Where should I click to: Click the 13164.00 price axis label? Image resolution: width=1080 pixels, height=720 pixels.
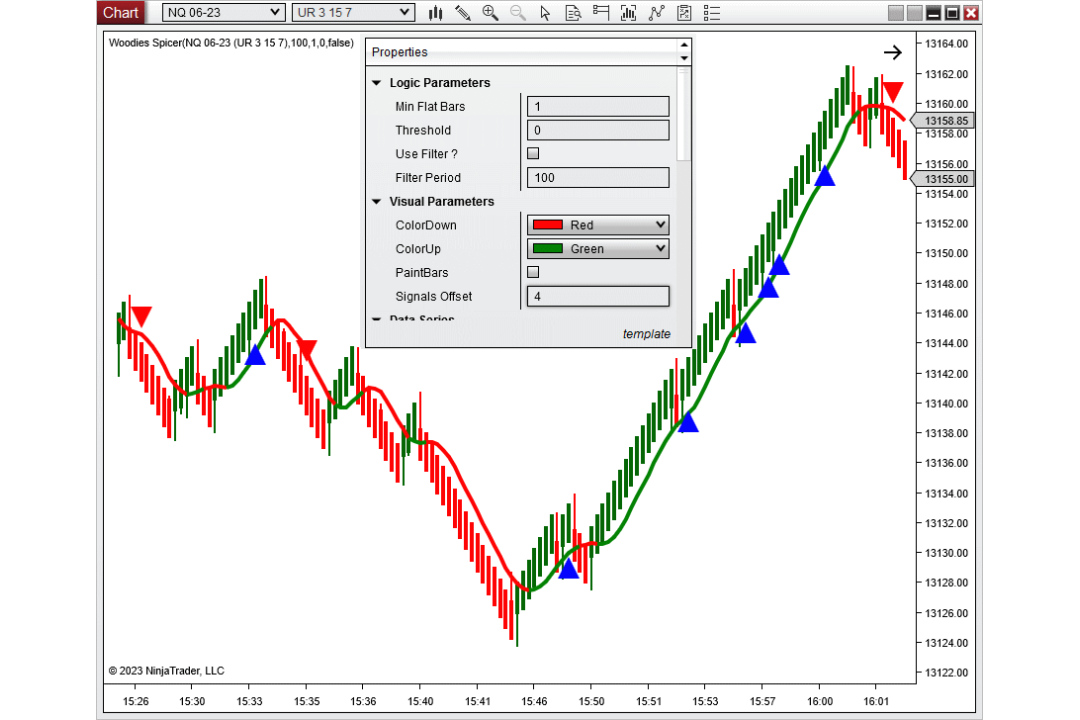946,43
